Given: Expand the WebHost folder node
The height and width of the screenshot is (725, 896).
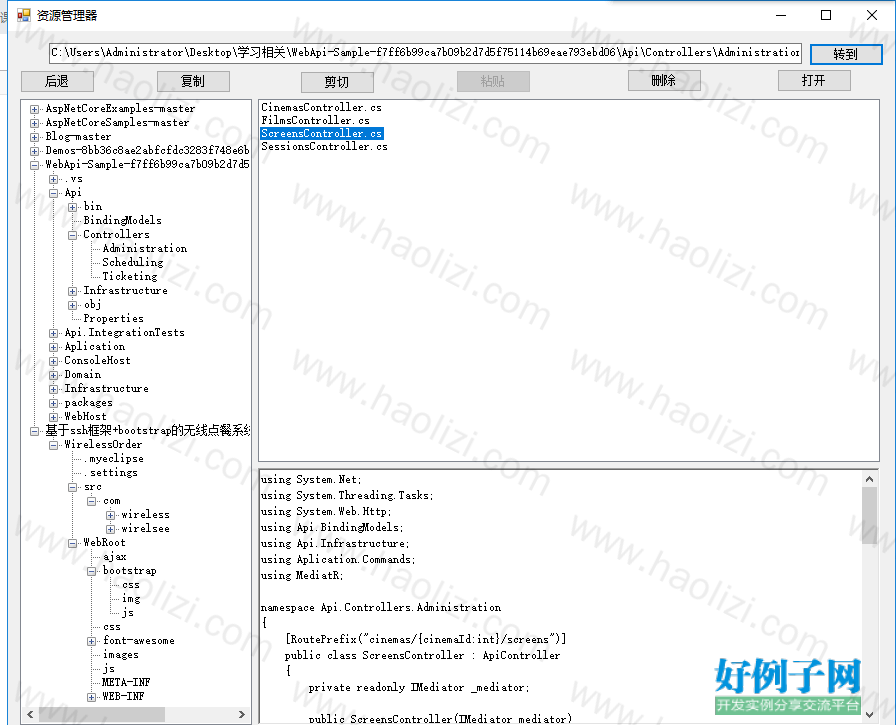Looking at the screenshot, I should 54,417.
